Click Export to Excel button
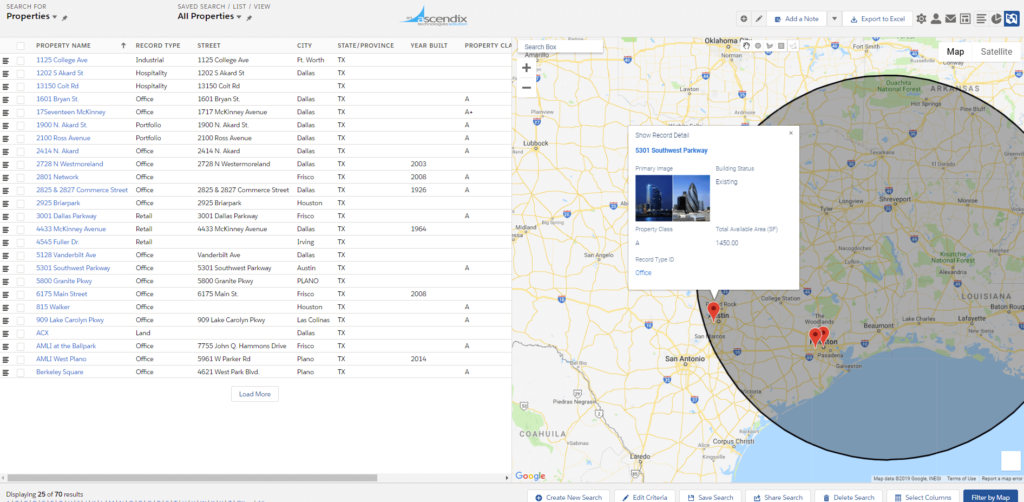 877,19
